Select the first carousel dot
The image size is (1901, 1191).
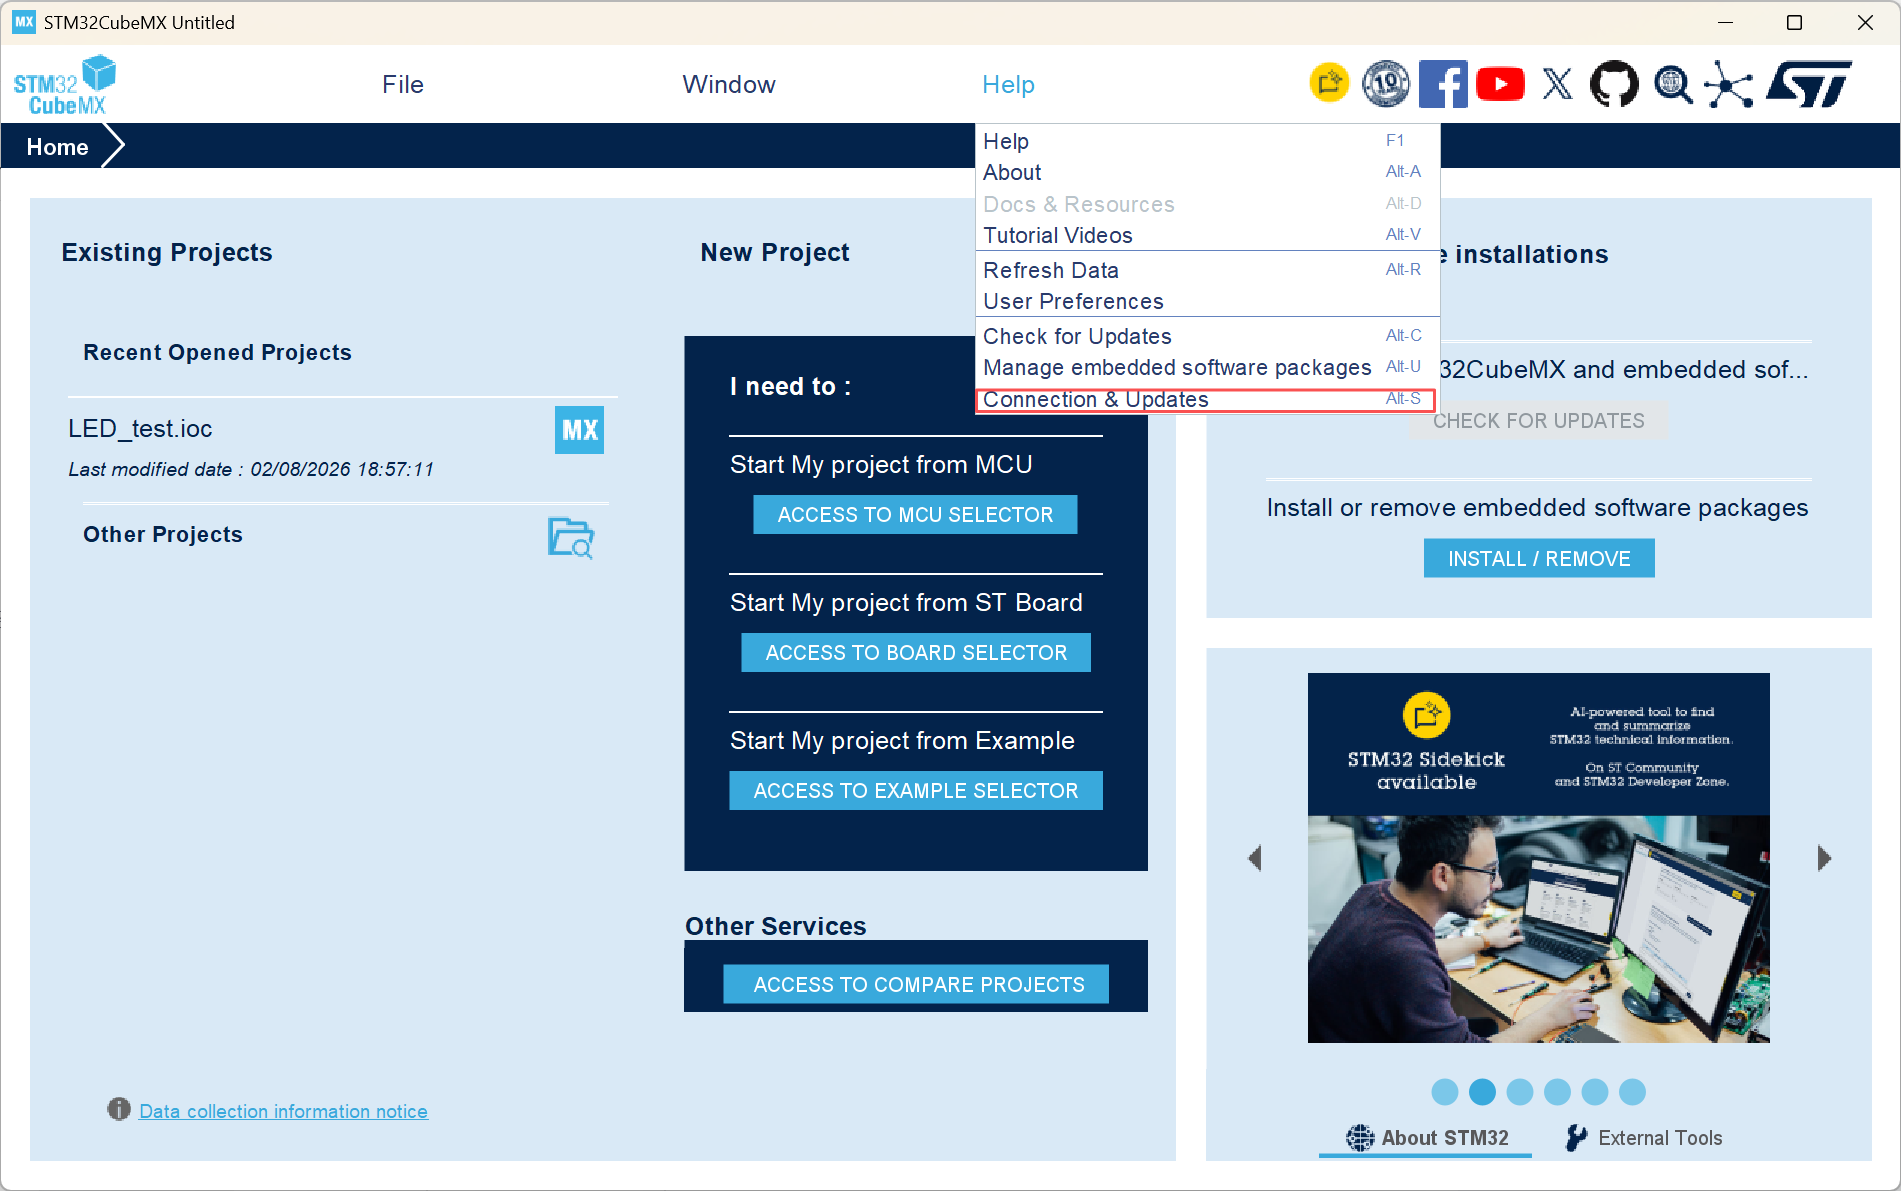coord(1444,1092)
